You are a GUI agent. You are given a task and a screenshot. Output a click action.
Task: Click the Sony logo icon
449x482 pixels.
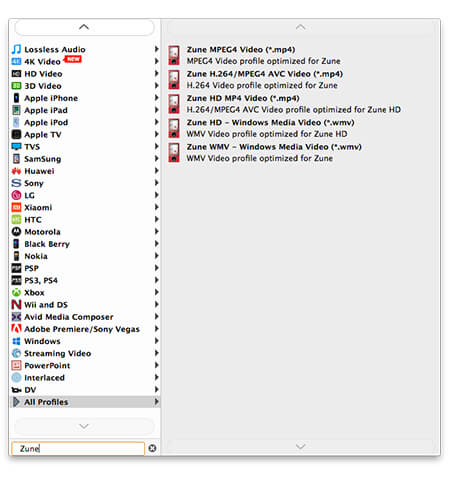[16, 183]
